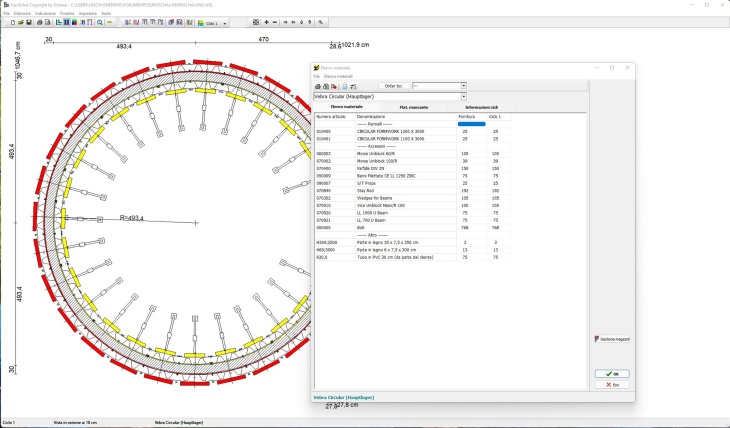Click the Esci button
Viewport: 730px width, 428px height.
612,384
